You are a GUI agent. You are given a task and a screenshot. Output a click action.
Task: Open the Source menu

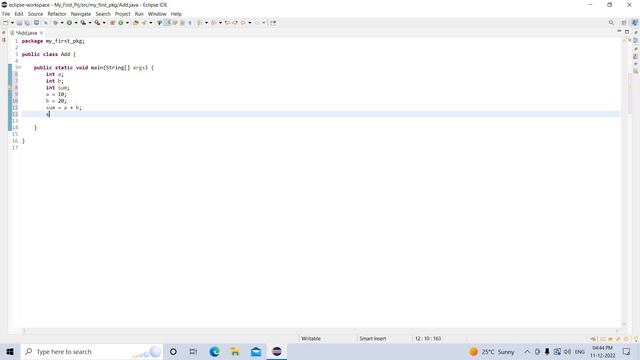point(35,14)
